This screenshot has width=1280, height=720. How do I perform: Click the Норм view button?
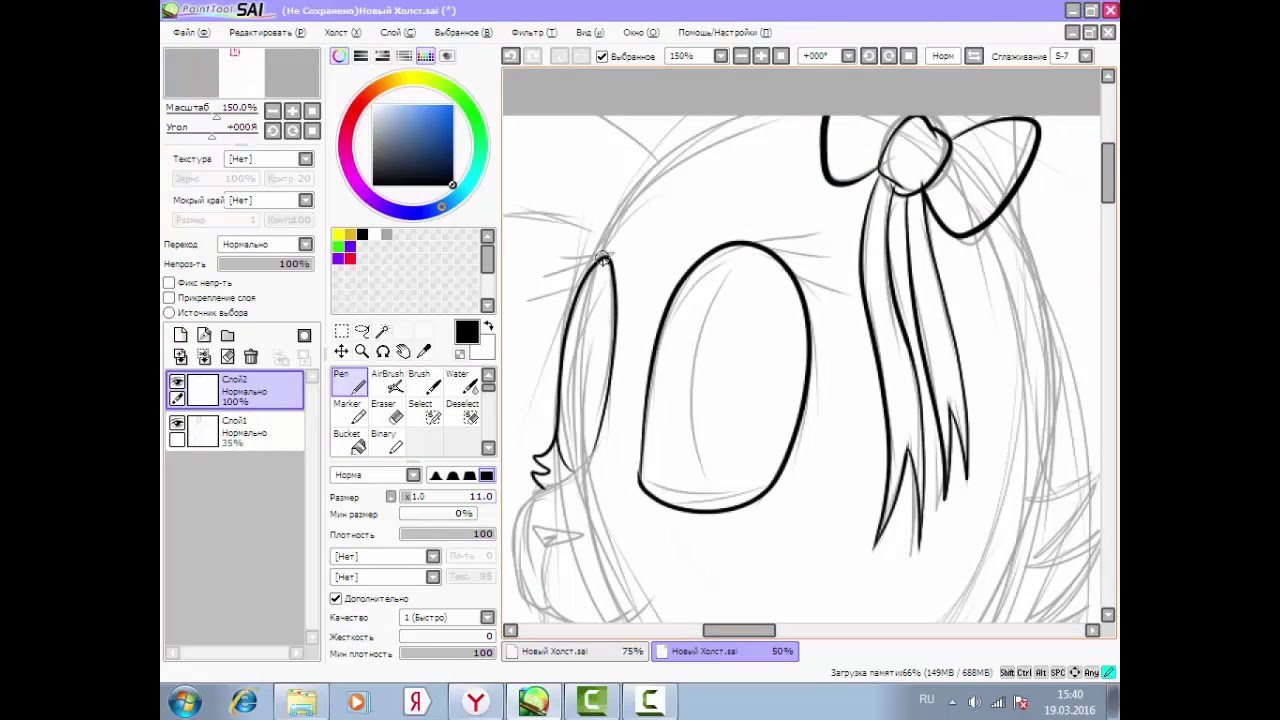tap(943, 56)
